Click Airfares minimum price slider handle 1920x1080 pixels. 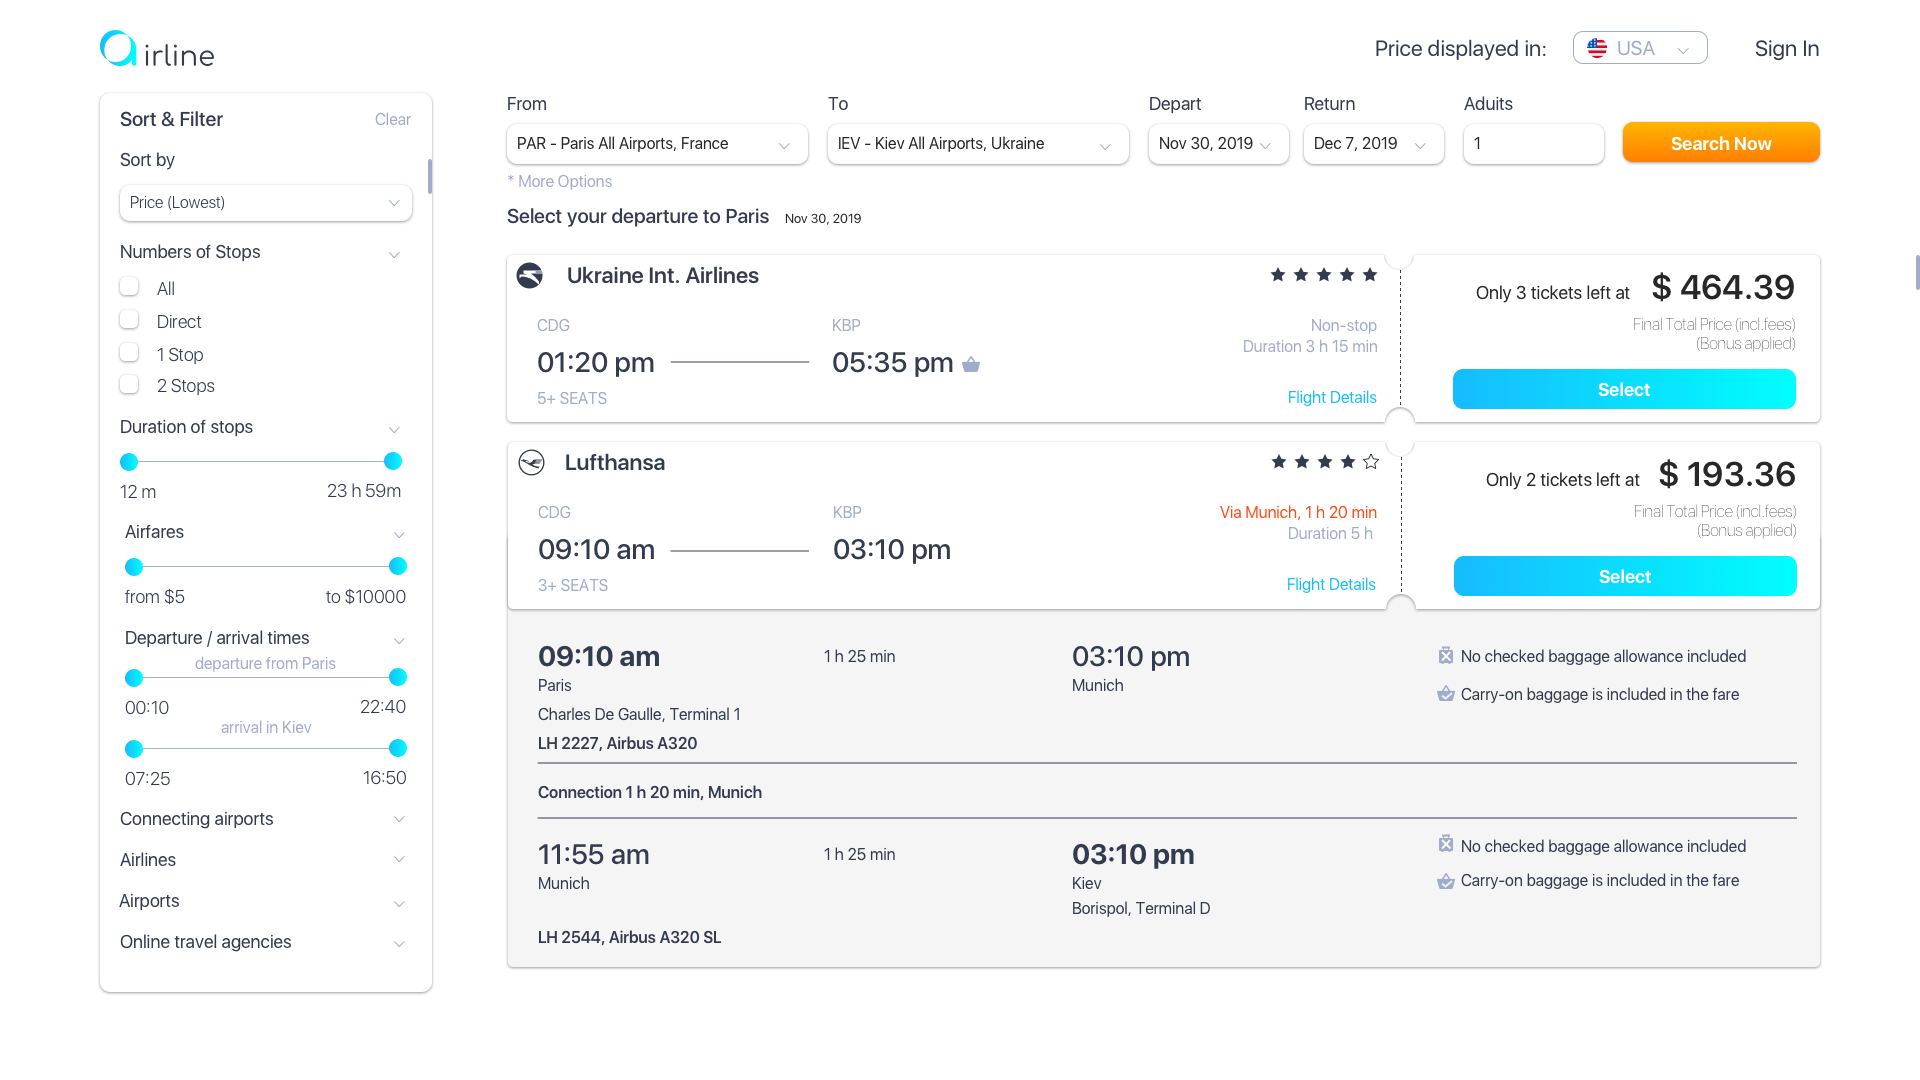134,566
